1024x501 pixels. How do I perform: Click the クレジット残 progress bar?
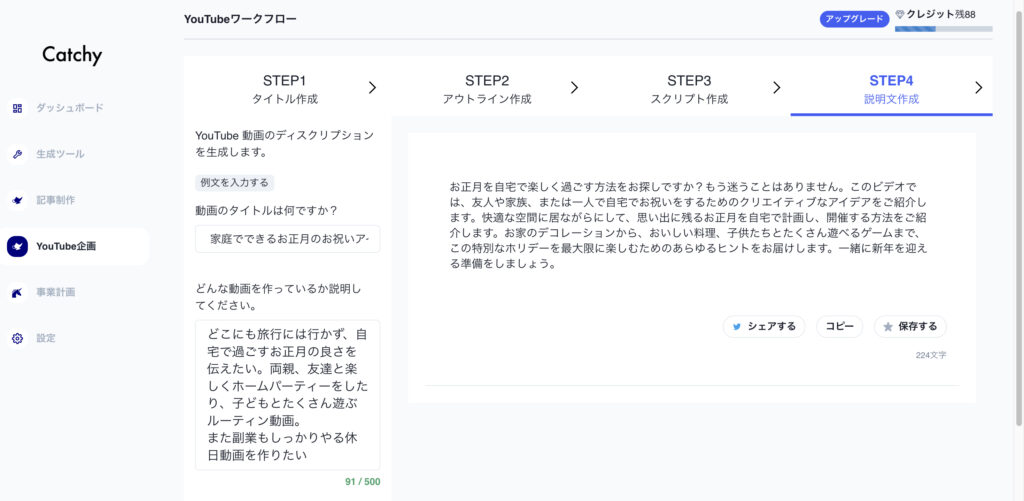(x=943, y=29)
